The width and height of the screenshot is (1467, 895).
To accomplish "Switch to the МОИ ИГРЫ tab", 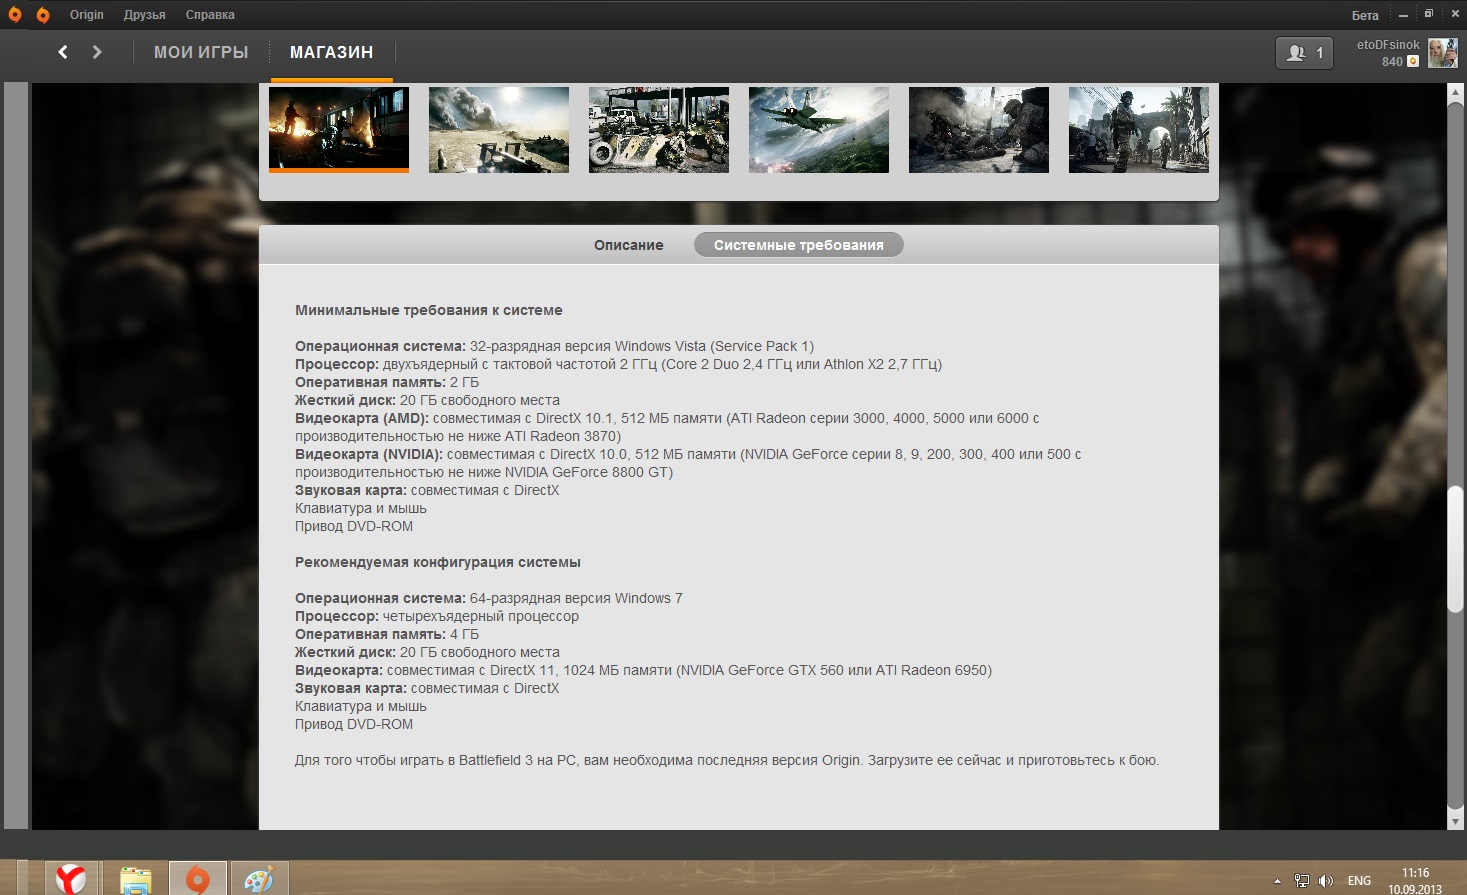I will 201,52.
